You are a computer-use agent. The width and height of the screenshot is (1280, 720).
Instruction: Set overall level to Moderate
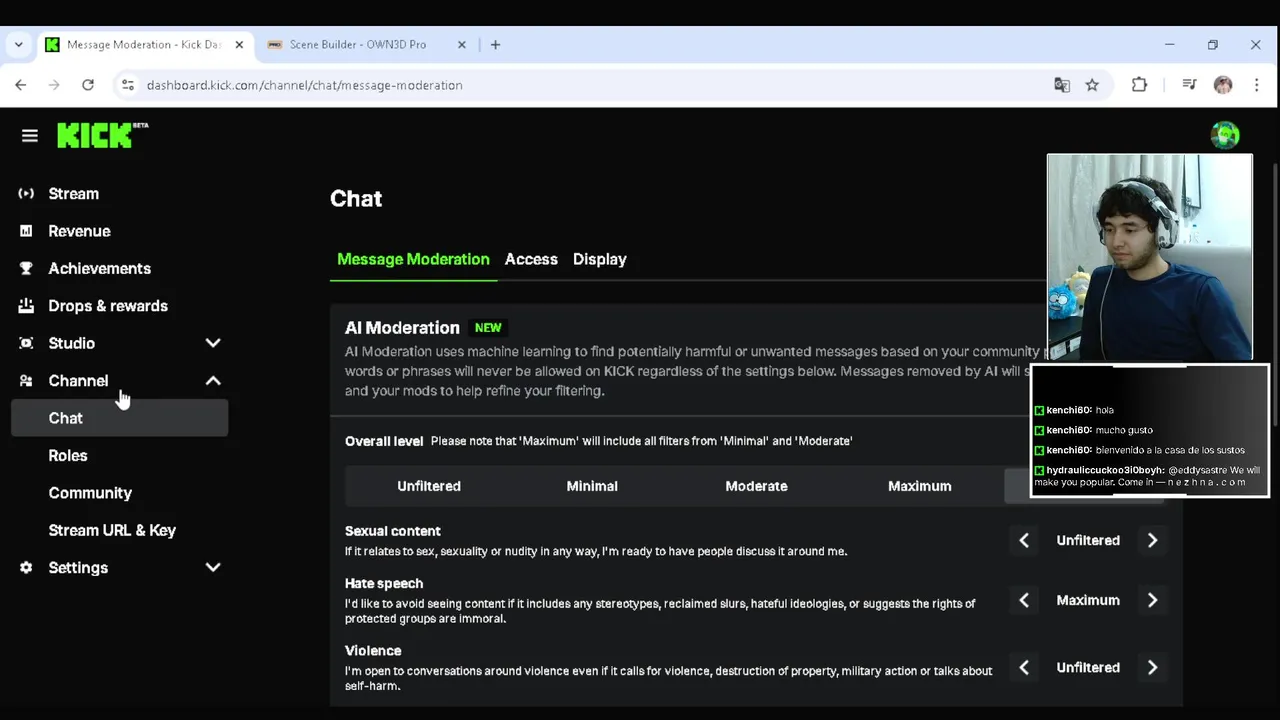coord(756,486)
